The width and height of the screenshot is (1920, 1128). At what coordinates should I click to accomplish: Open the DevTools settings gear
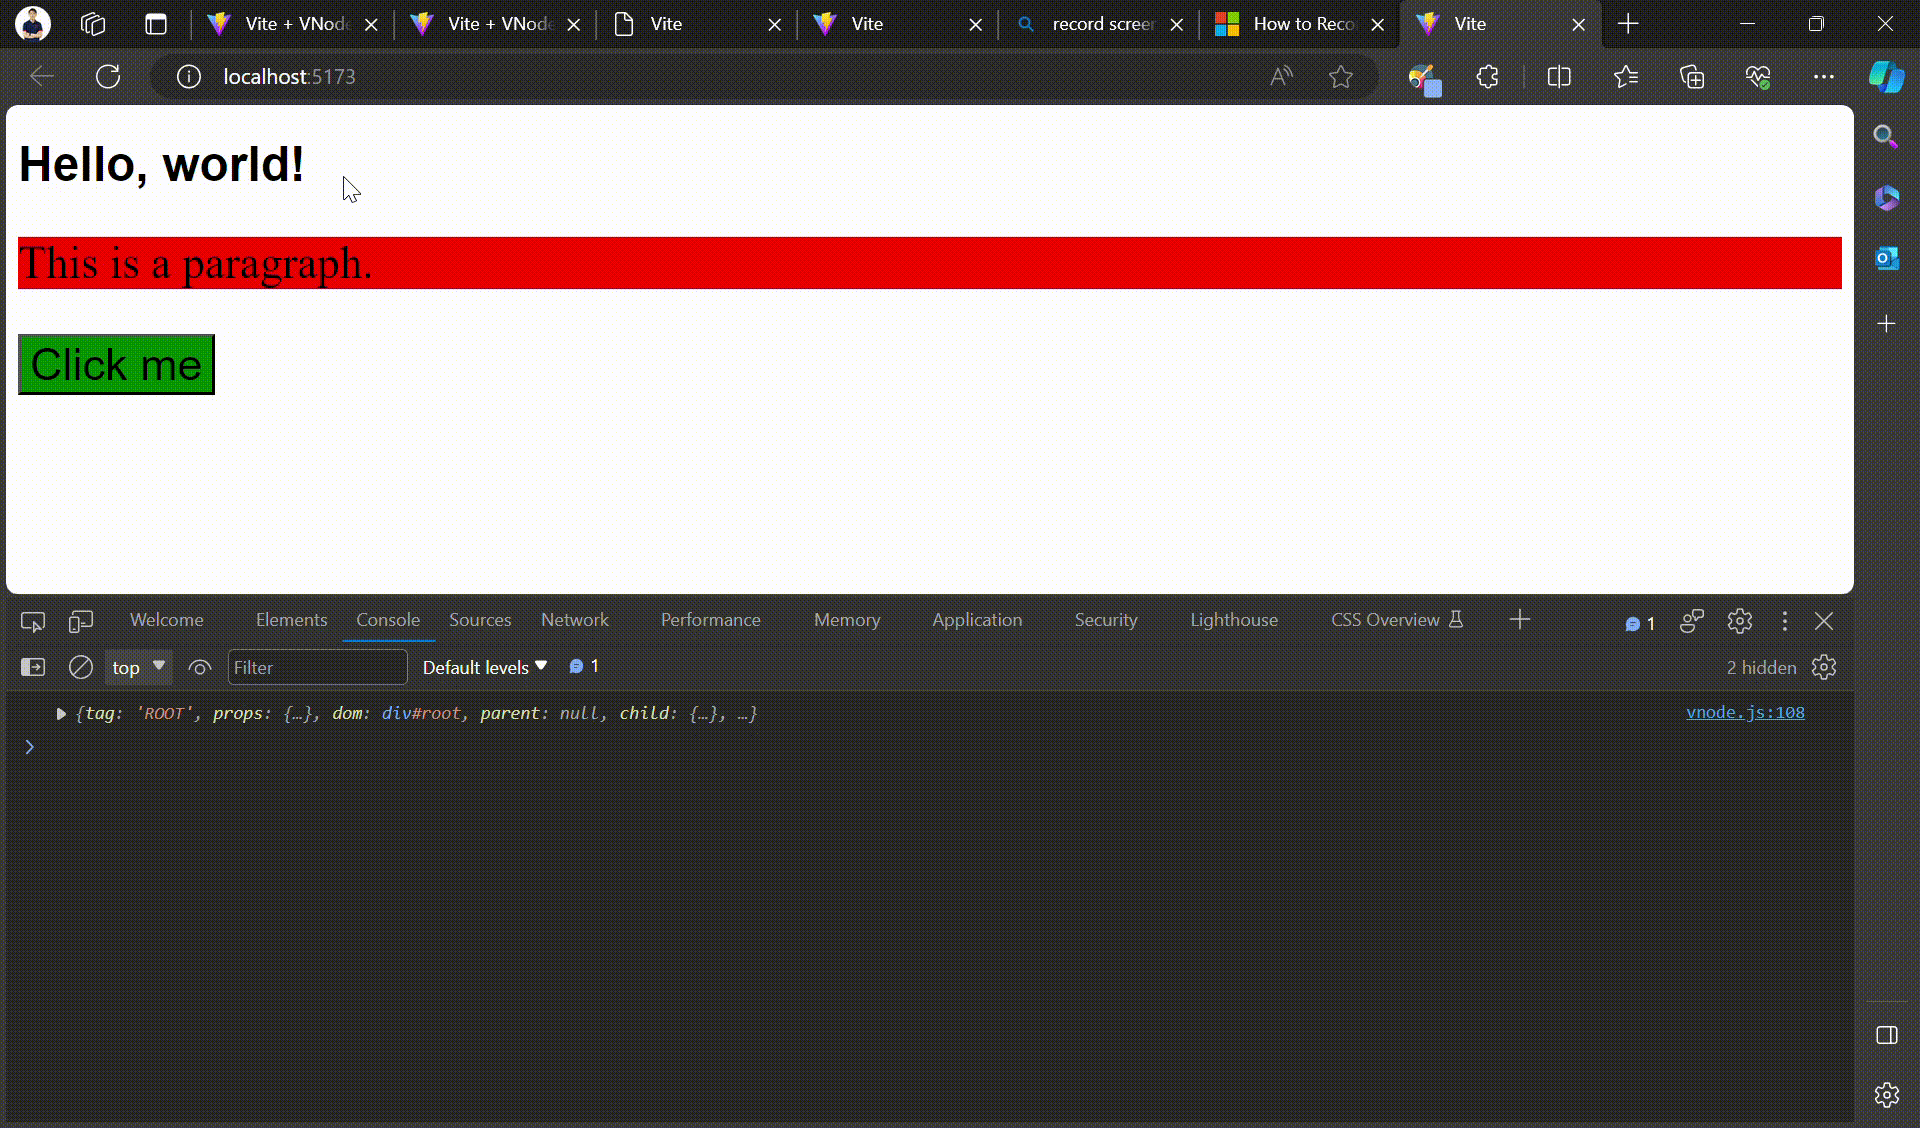pyautogui.click(x=1739, y=621)
